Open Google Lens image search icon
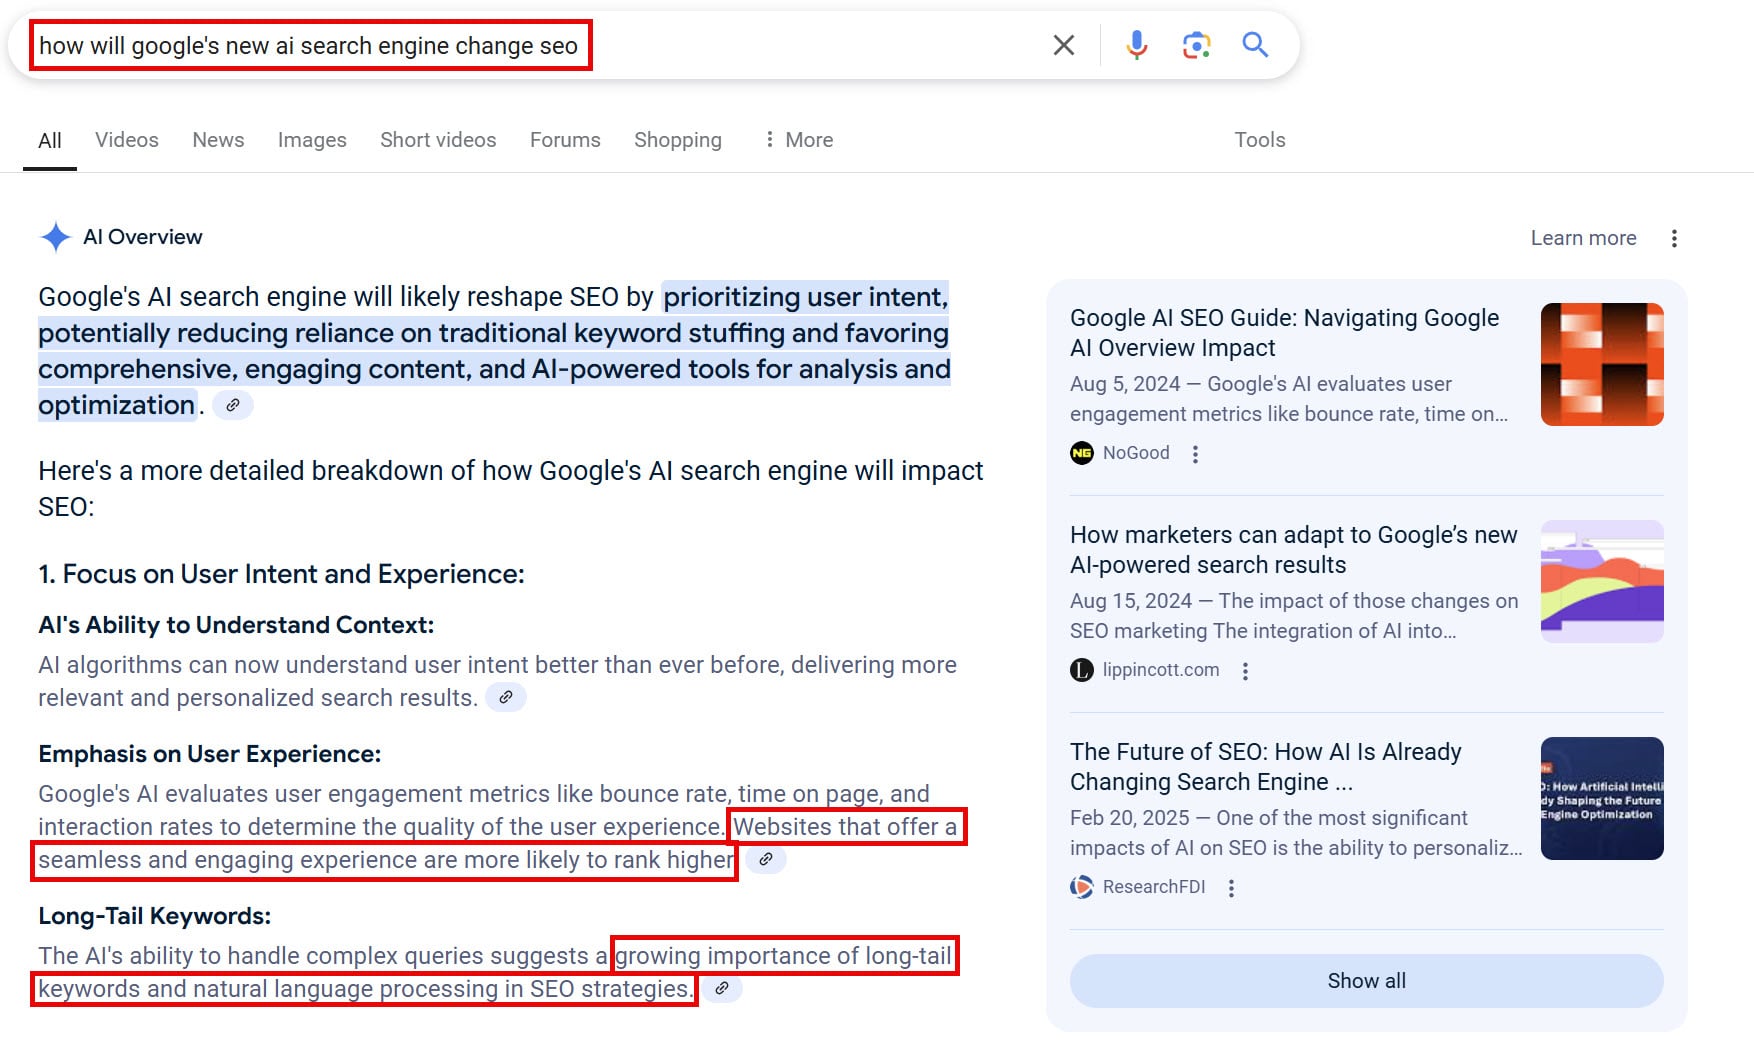Screen dimensions: 1754x1050 pyautogui.click(x=1196, y=45)
